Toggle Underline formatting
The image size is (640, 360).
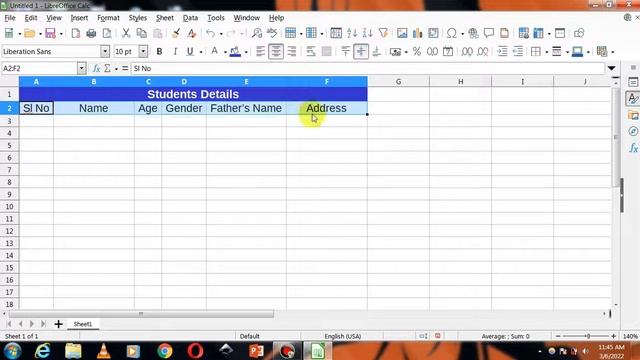pyautogui.click(x=190, y=51)
